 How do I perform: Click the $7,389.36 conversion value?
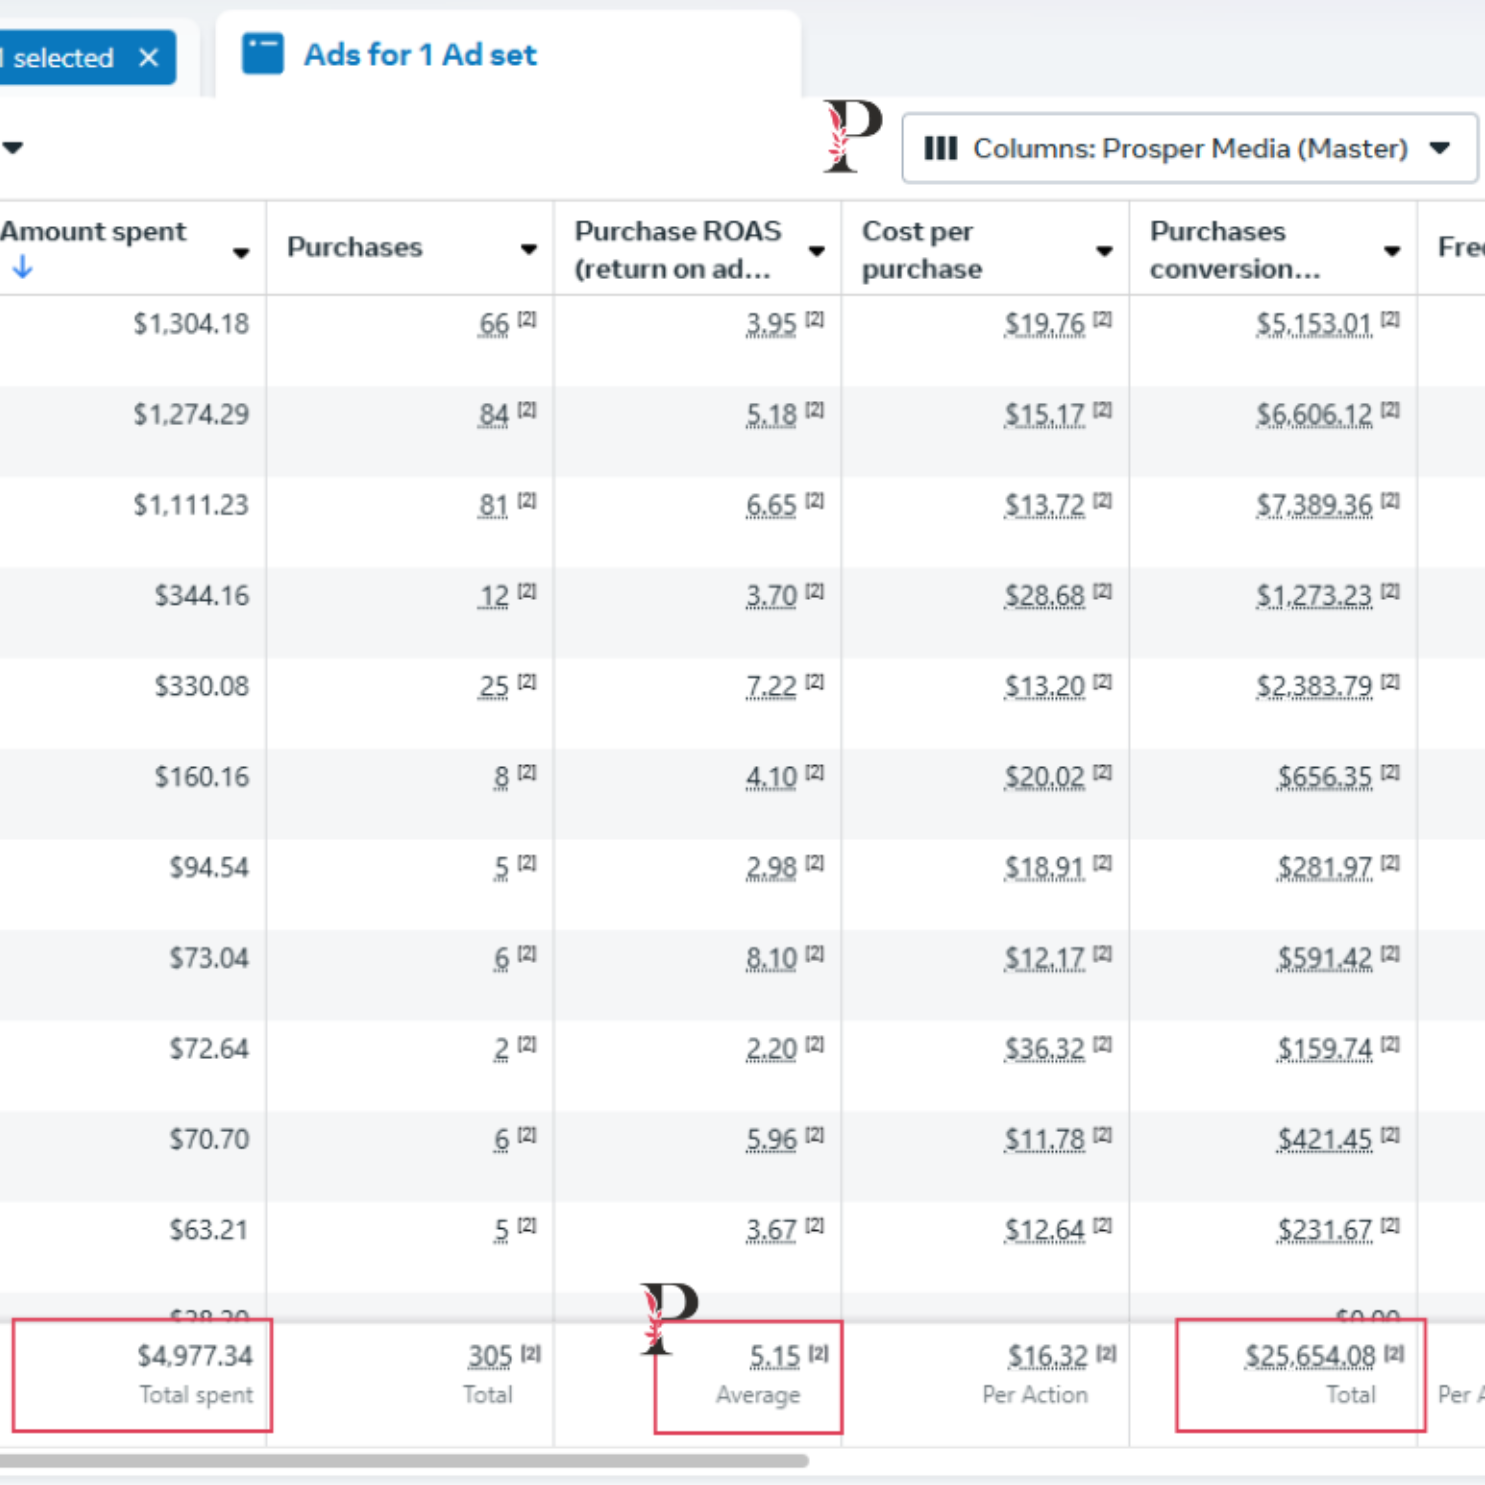[x=1314, y=506]
